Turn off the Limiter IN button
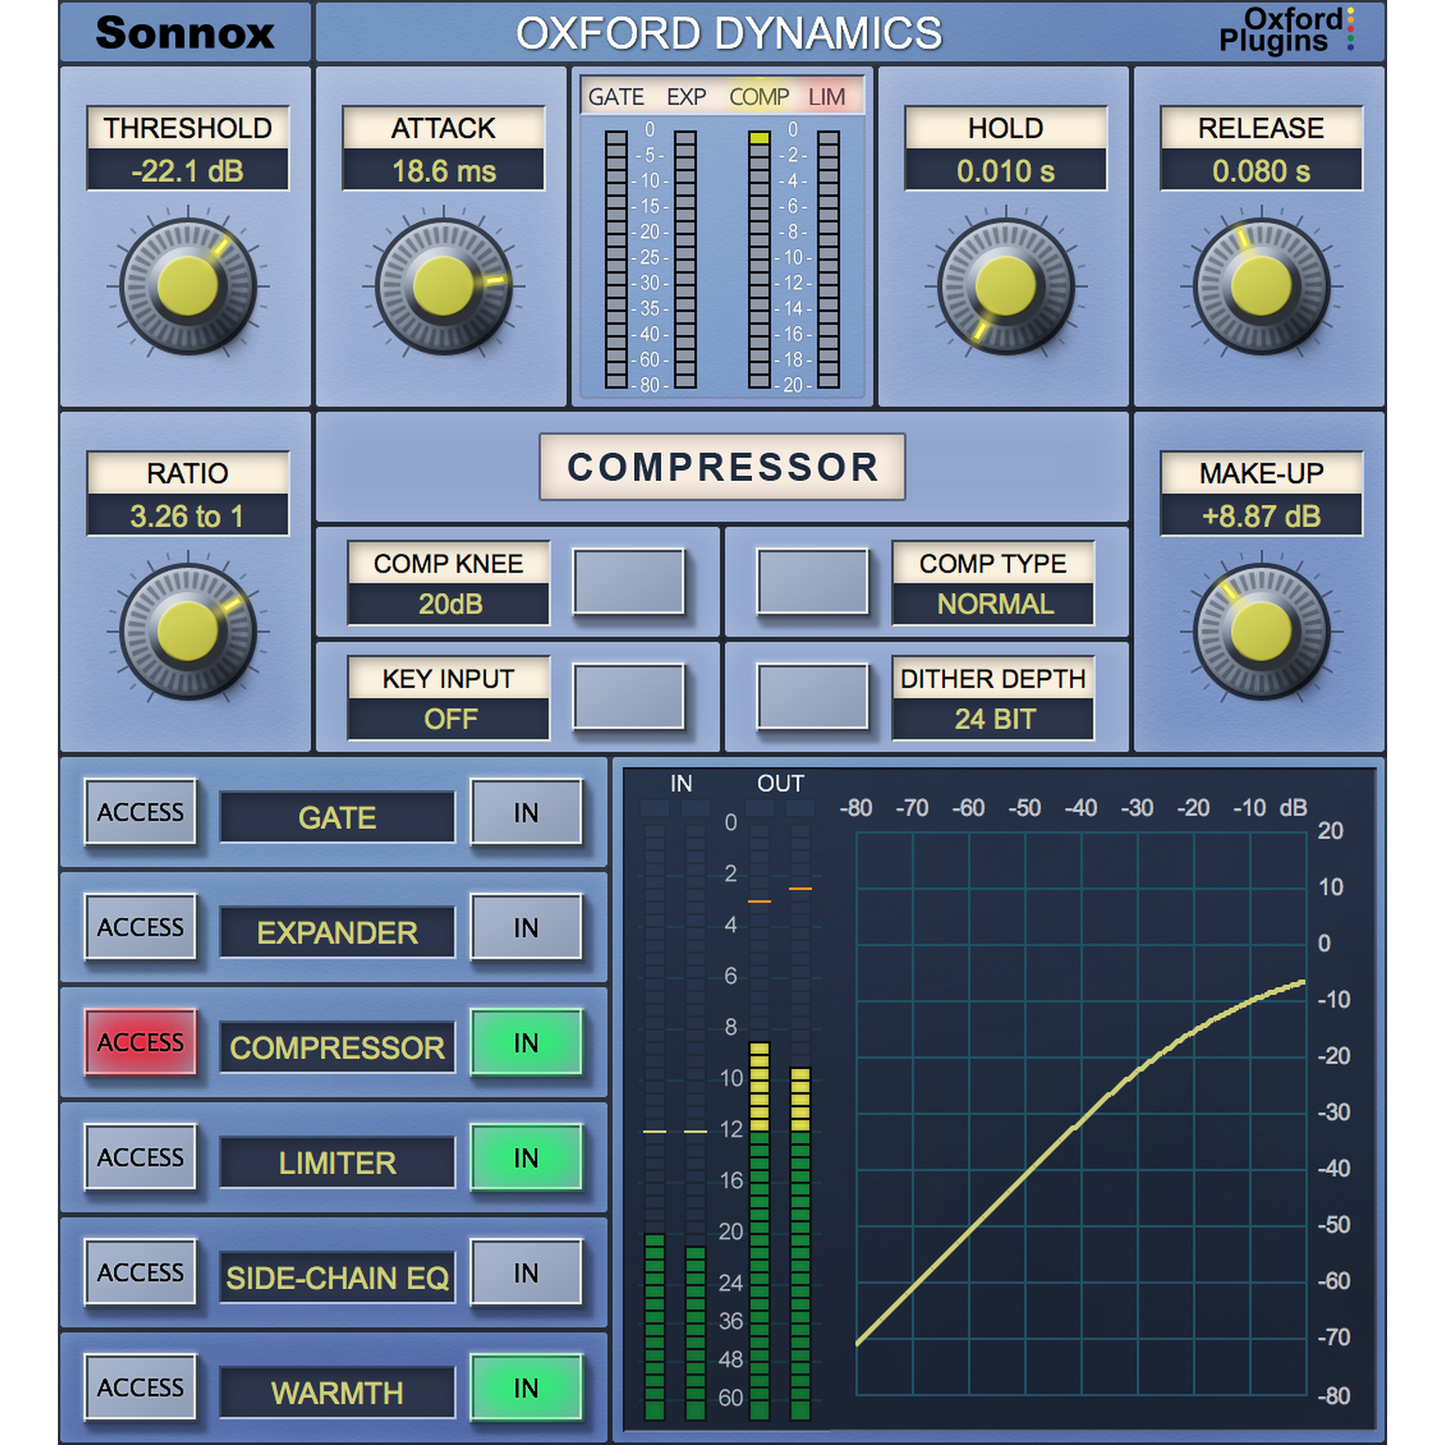This screenshot has height=1445, width=1445. (526, 1158)
